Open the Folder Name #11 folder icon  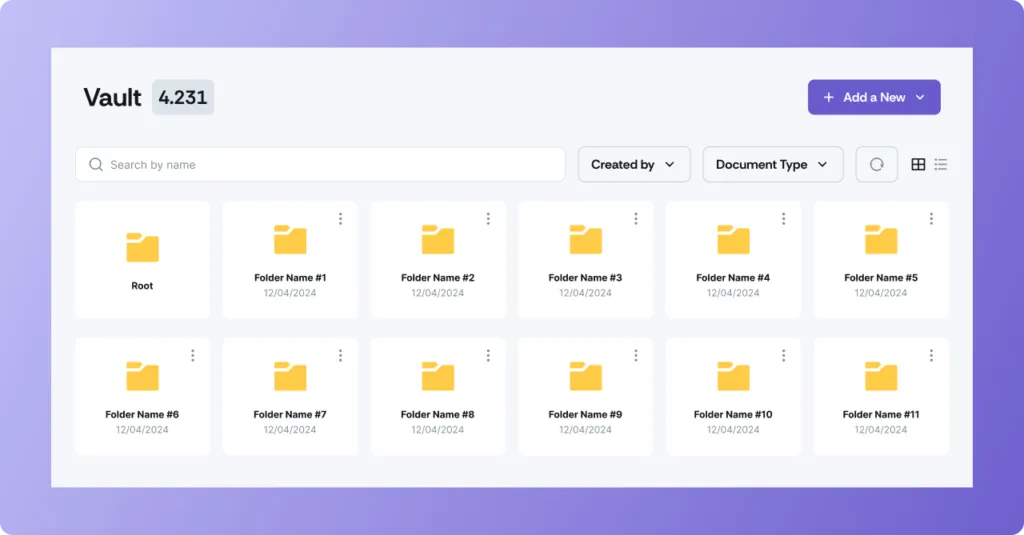click(x=881, y=376)
